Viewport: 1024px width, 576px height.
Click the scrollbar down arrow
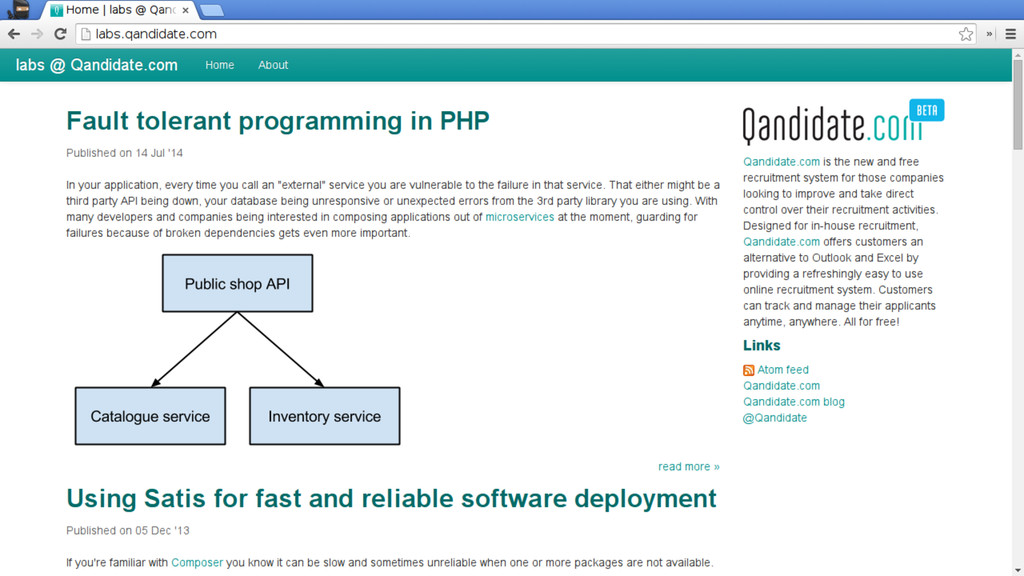pyautogui.click(x=1017, y=570)
